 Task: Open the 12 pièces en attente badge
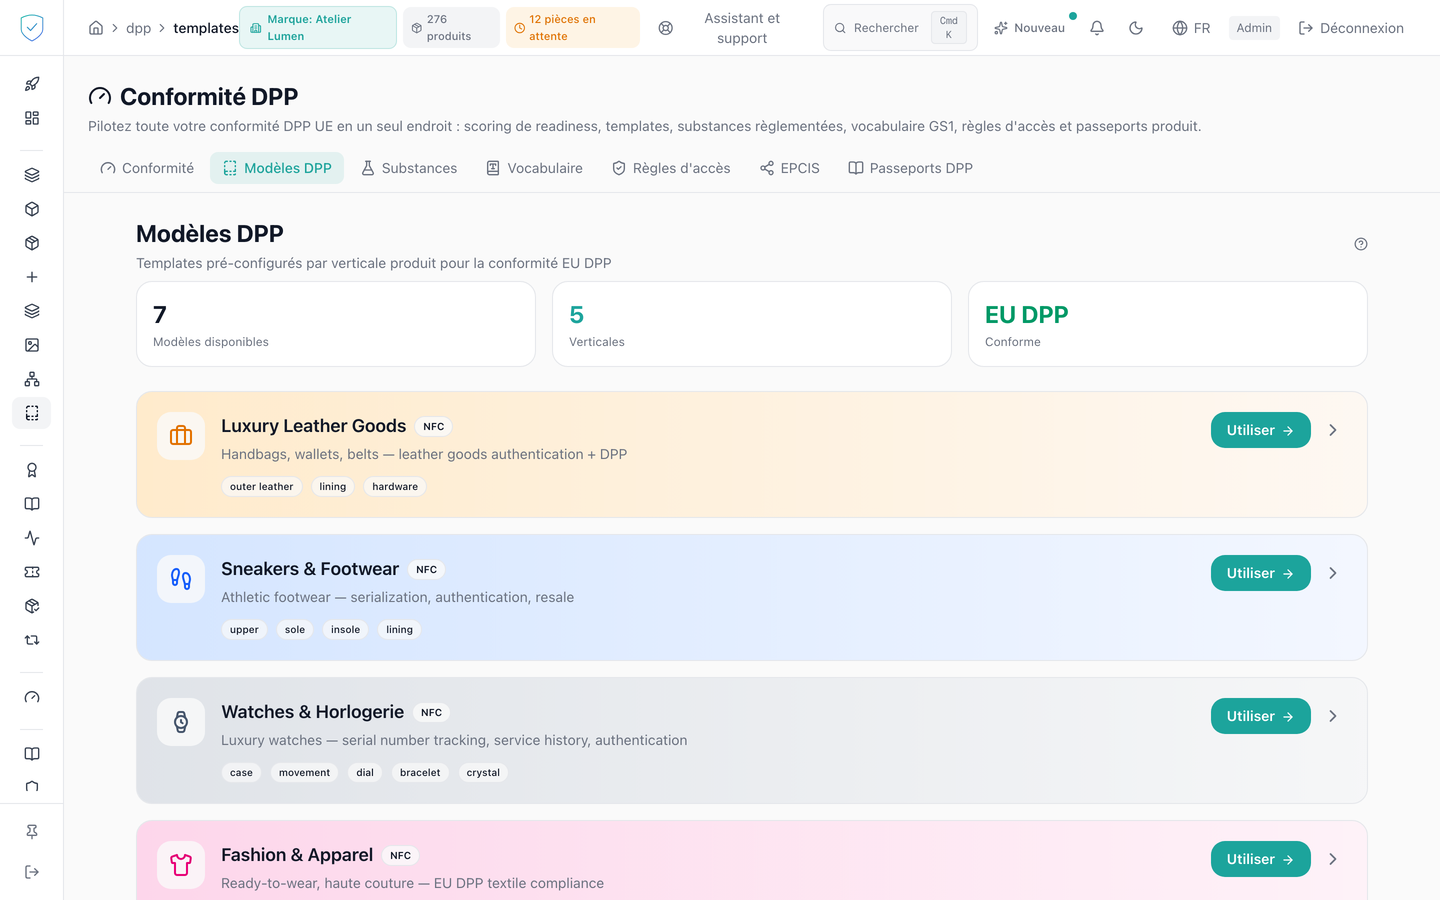click(x=573, y=28)
